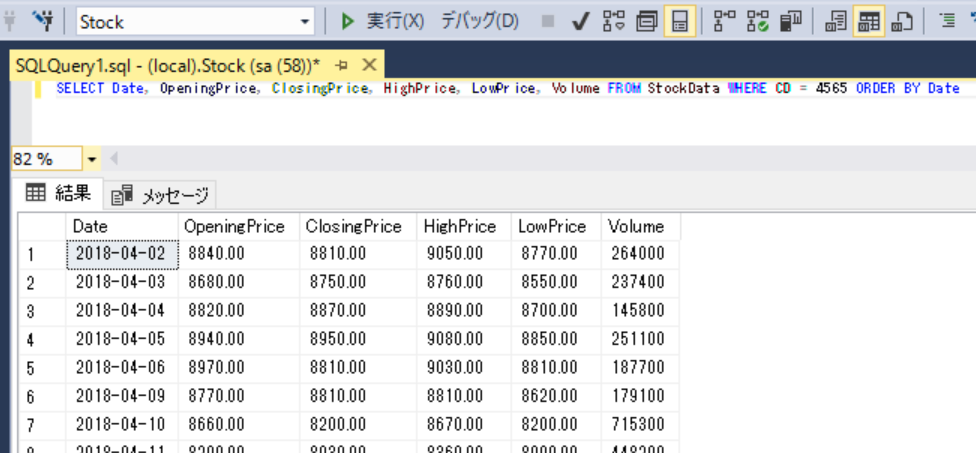Click HighPrice cell 9030.00
Viewport: 976px width, 453px height.
(x=464, y=368)
